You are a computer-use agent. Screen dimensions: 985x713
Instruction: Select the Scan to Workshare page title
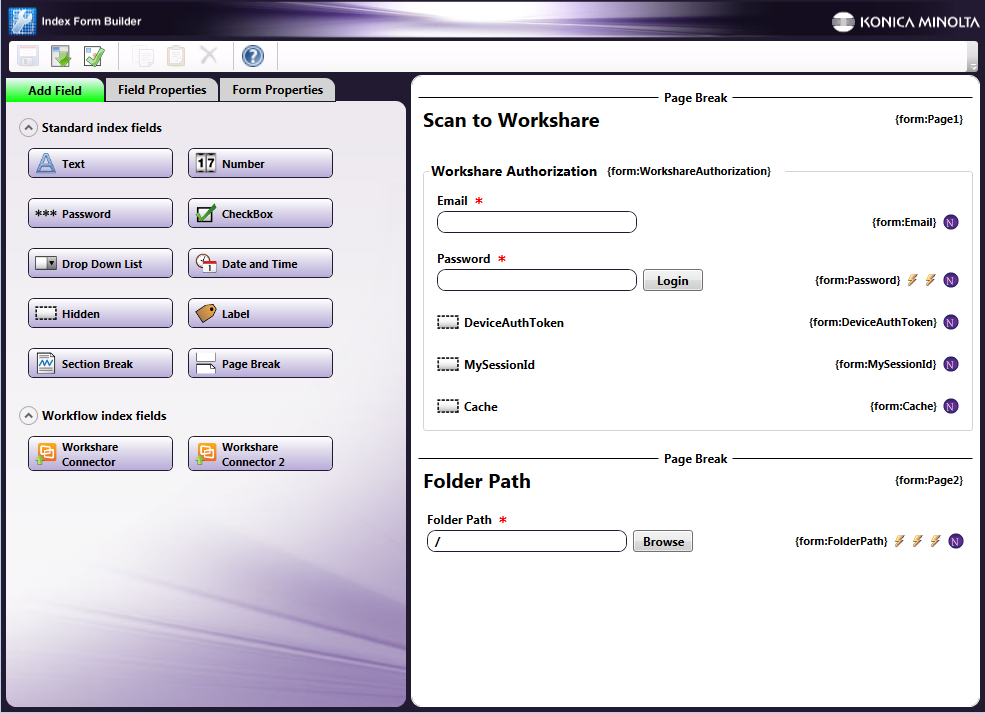(511, 120)
